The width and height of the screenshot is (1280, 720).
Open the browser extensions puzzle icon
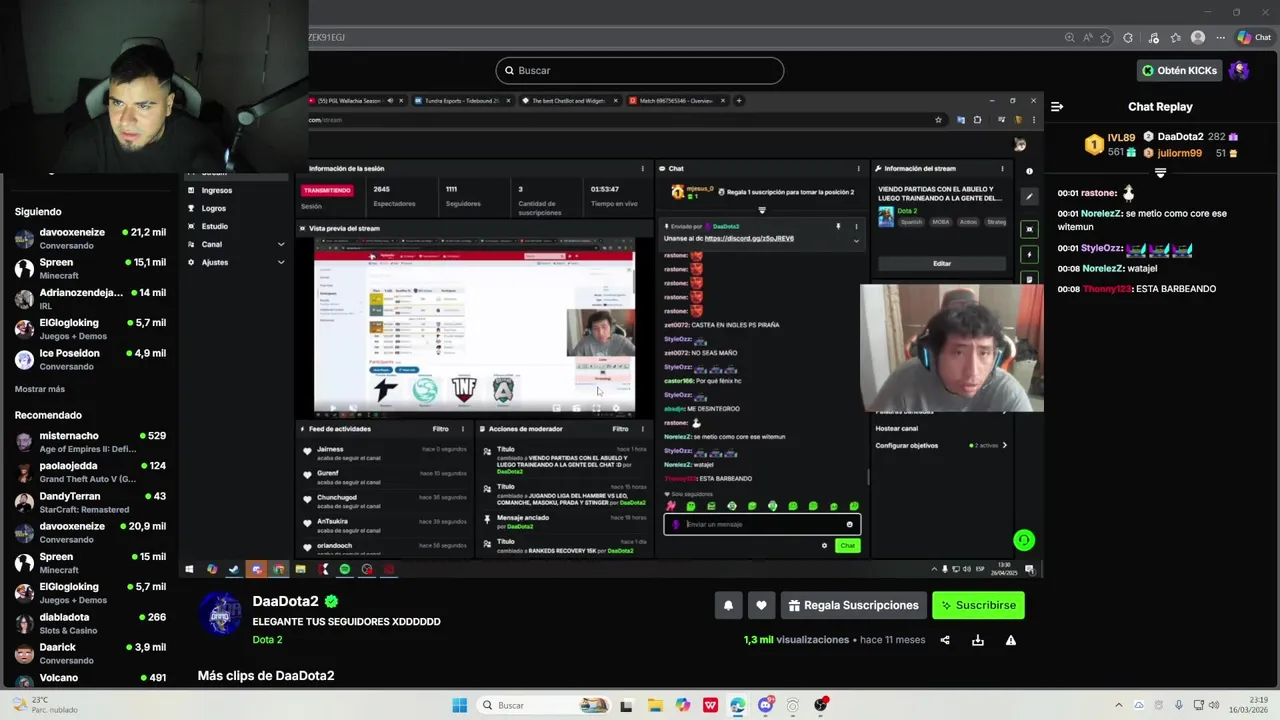coord(1128,38)
